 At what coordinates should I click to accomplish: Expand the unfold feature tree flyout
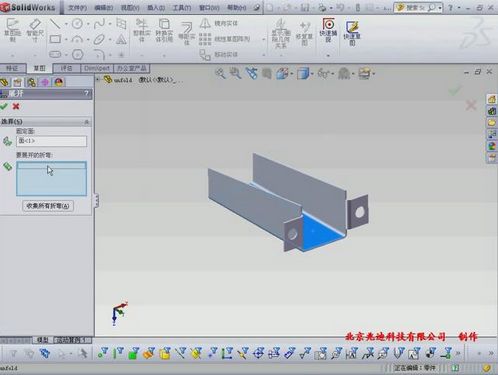pyautogui.click(x=98, y=80)
